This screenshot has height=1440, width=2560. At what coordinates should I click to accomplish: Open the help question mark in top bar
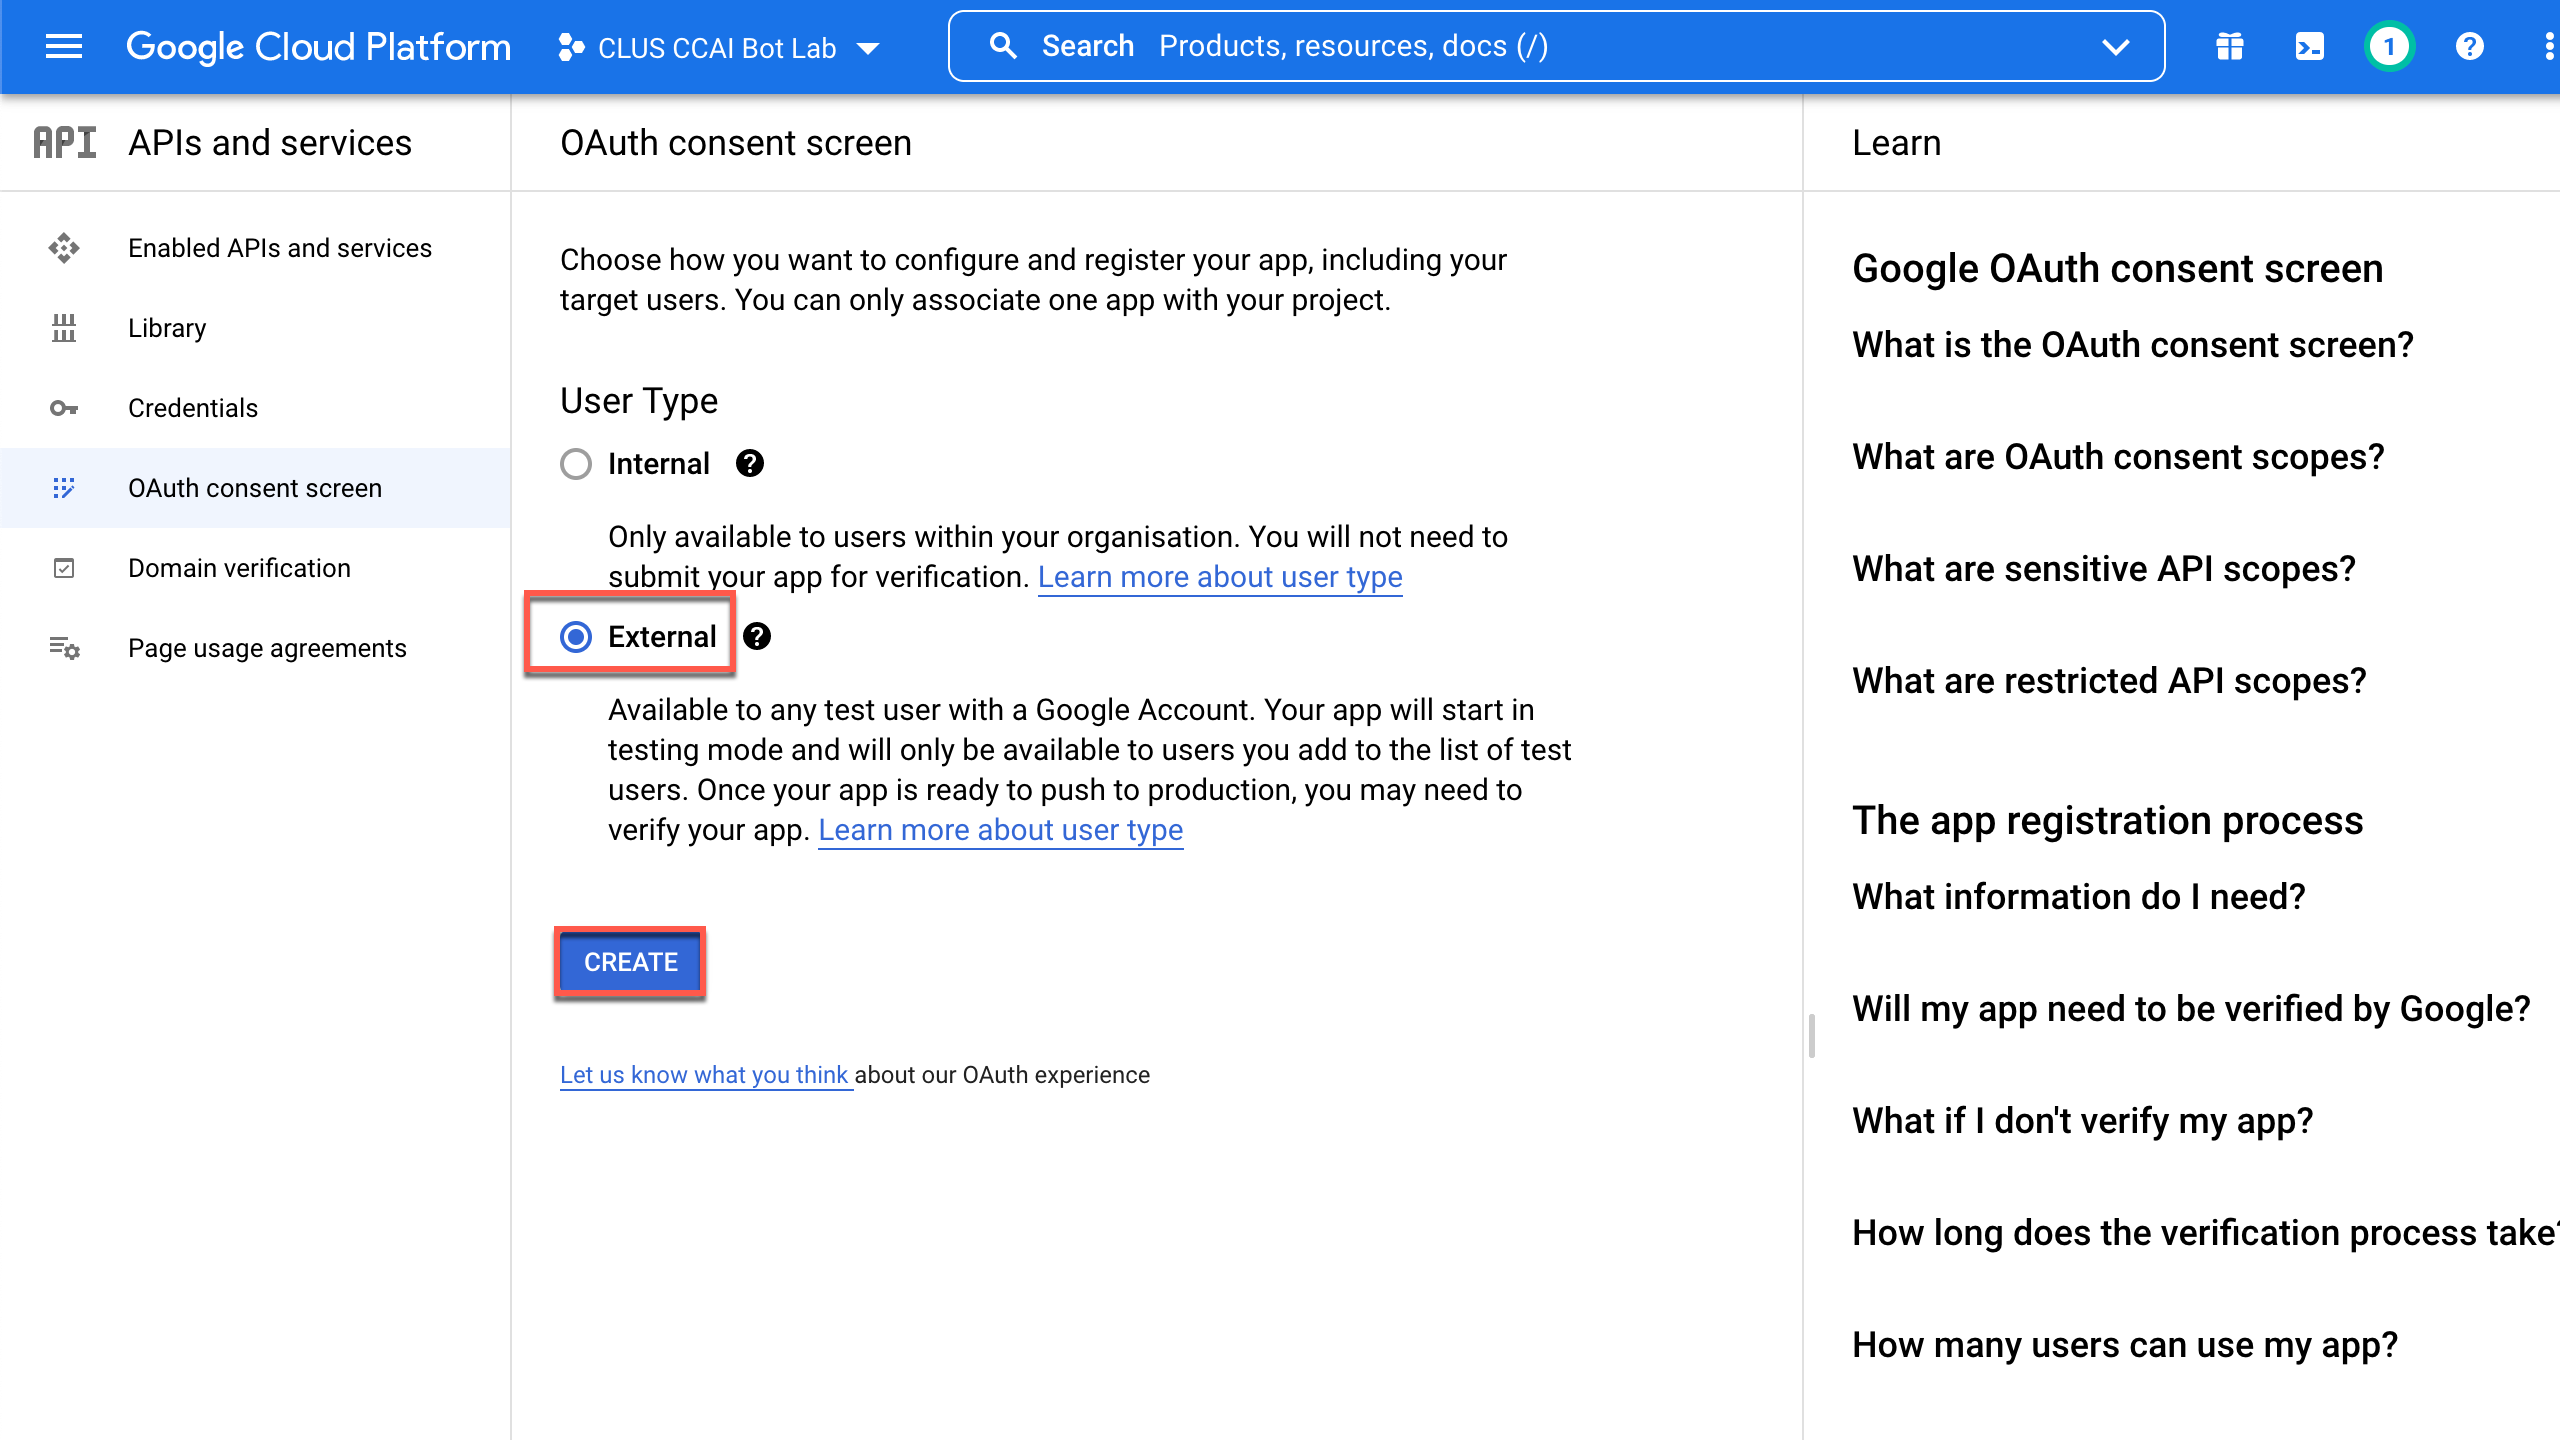pyautogui.click(x=2469, y=47)
